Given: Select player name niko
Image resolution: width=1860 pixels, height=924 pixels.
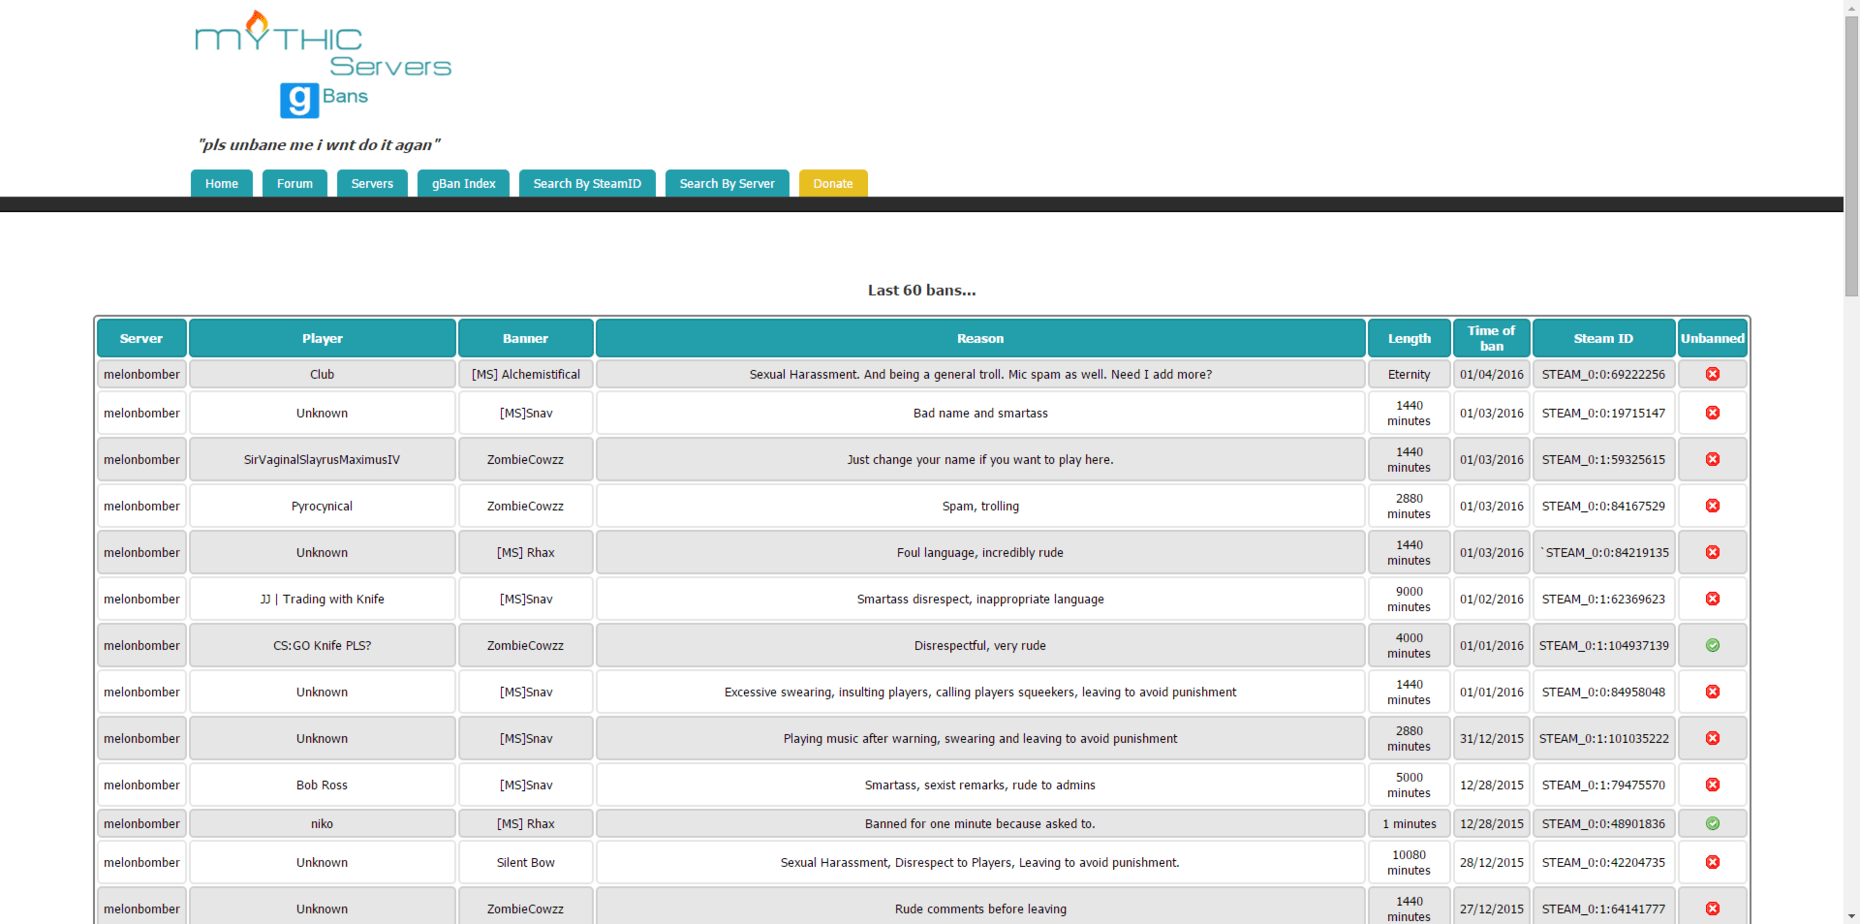Looking at the screenshot, I should click(x=322, y=824).
